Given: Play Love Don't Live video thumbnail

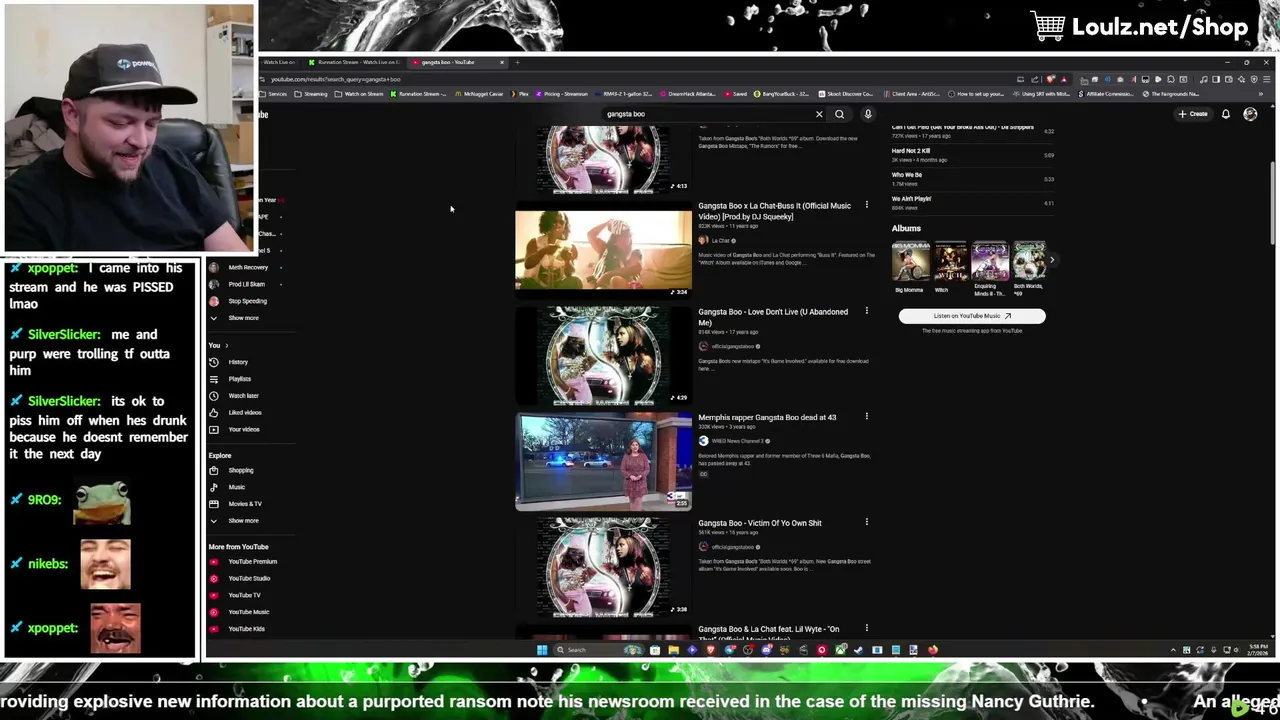Looking at the screenshot, I should (x=603, y=355).
